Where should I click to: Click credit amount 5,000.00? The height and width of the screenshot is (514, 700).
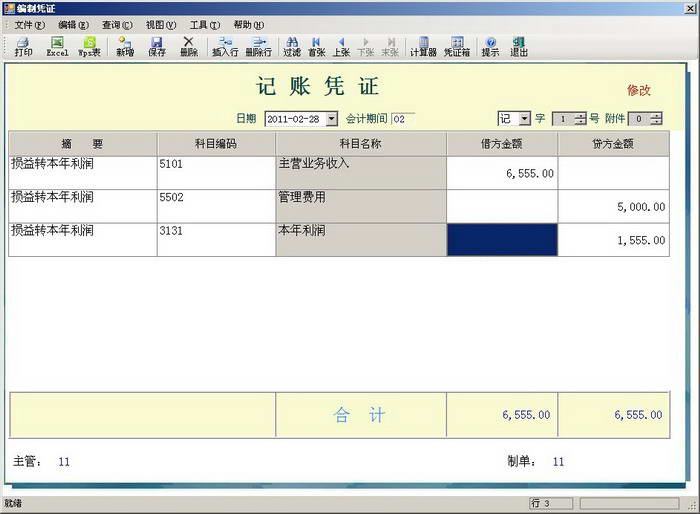(613, 206)
